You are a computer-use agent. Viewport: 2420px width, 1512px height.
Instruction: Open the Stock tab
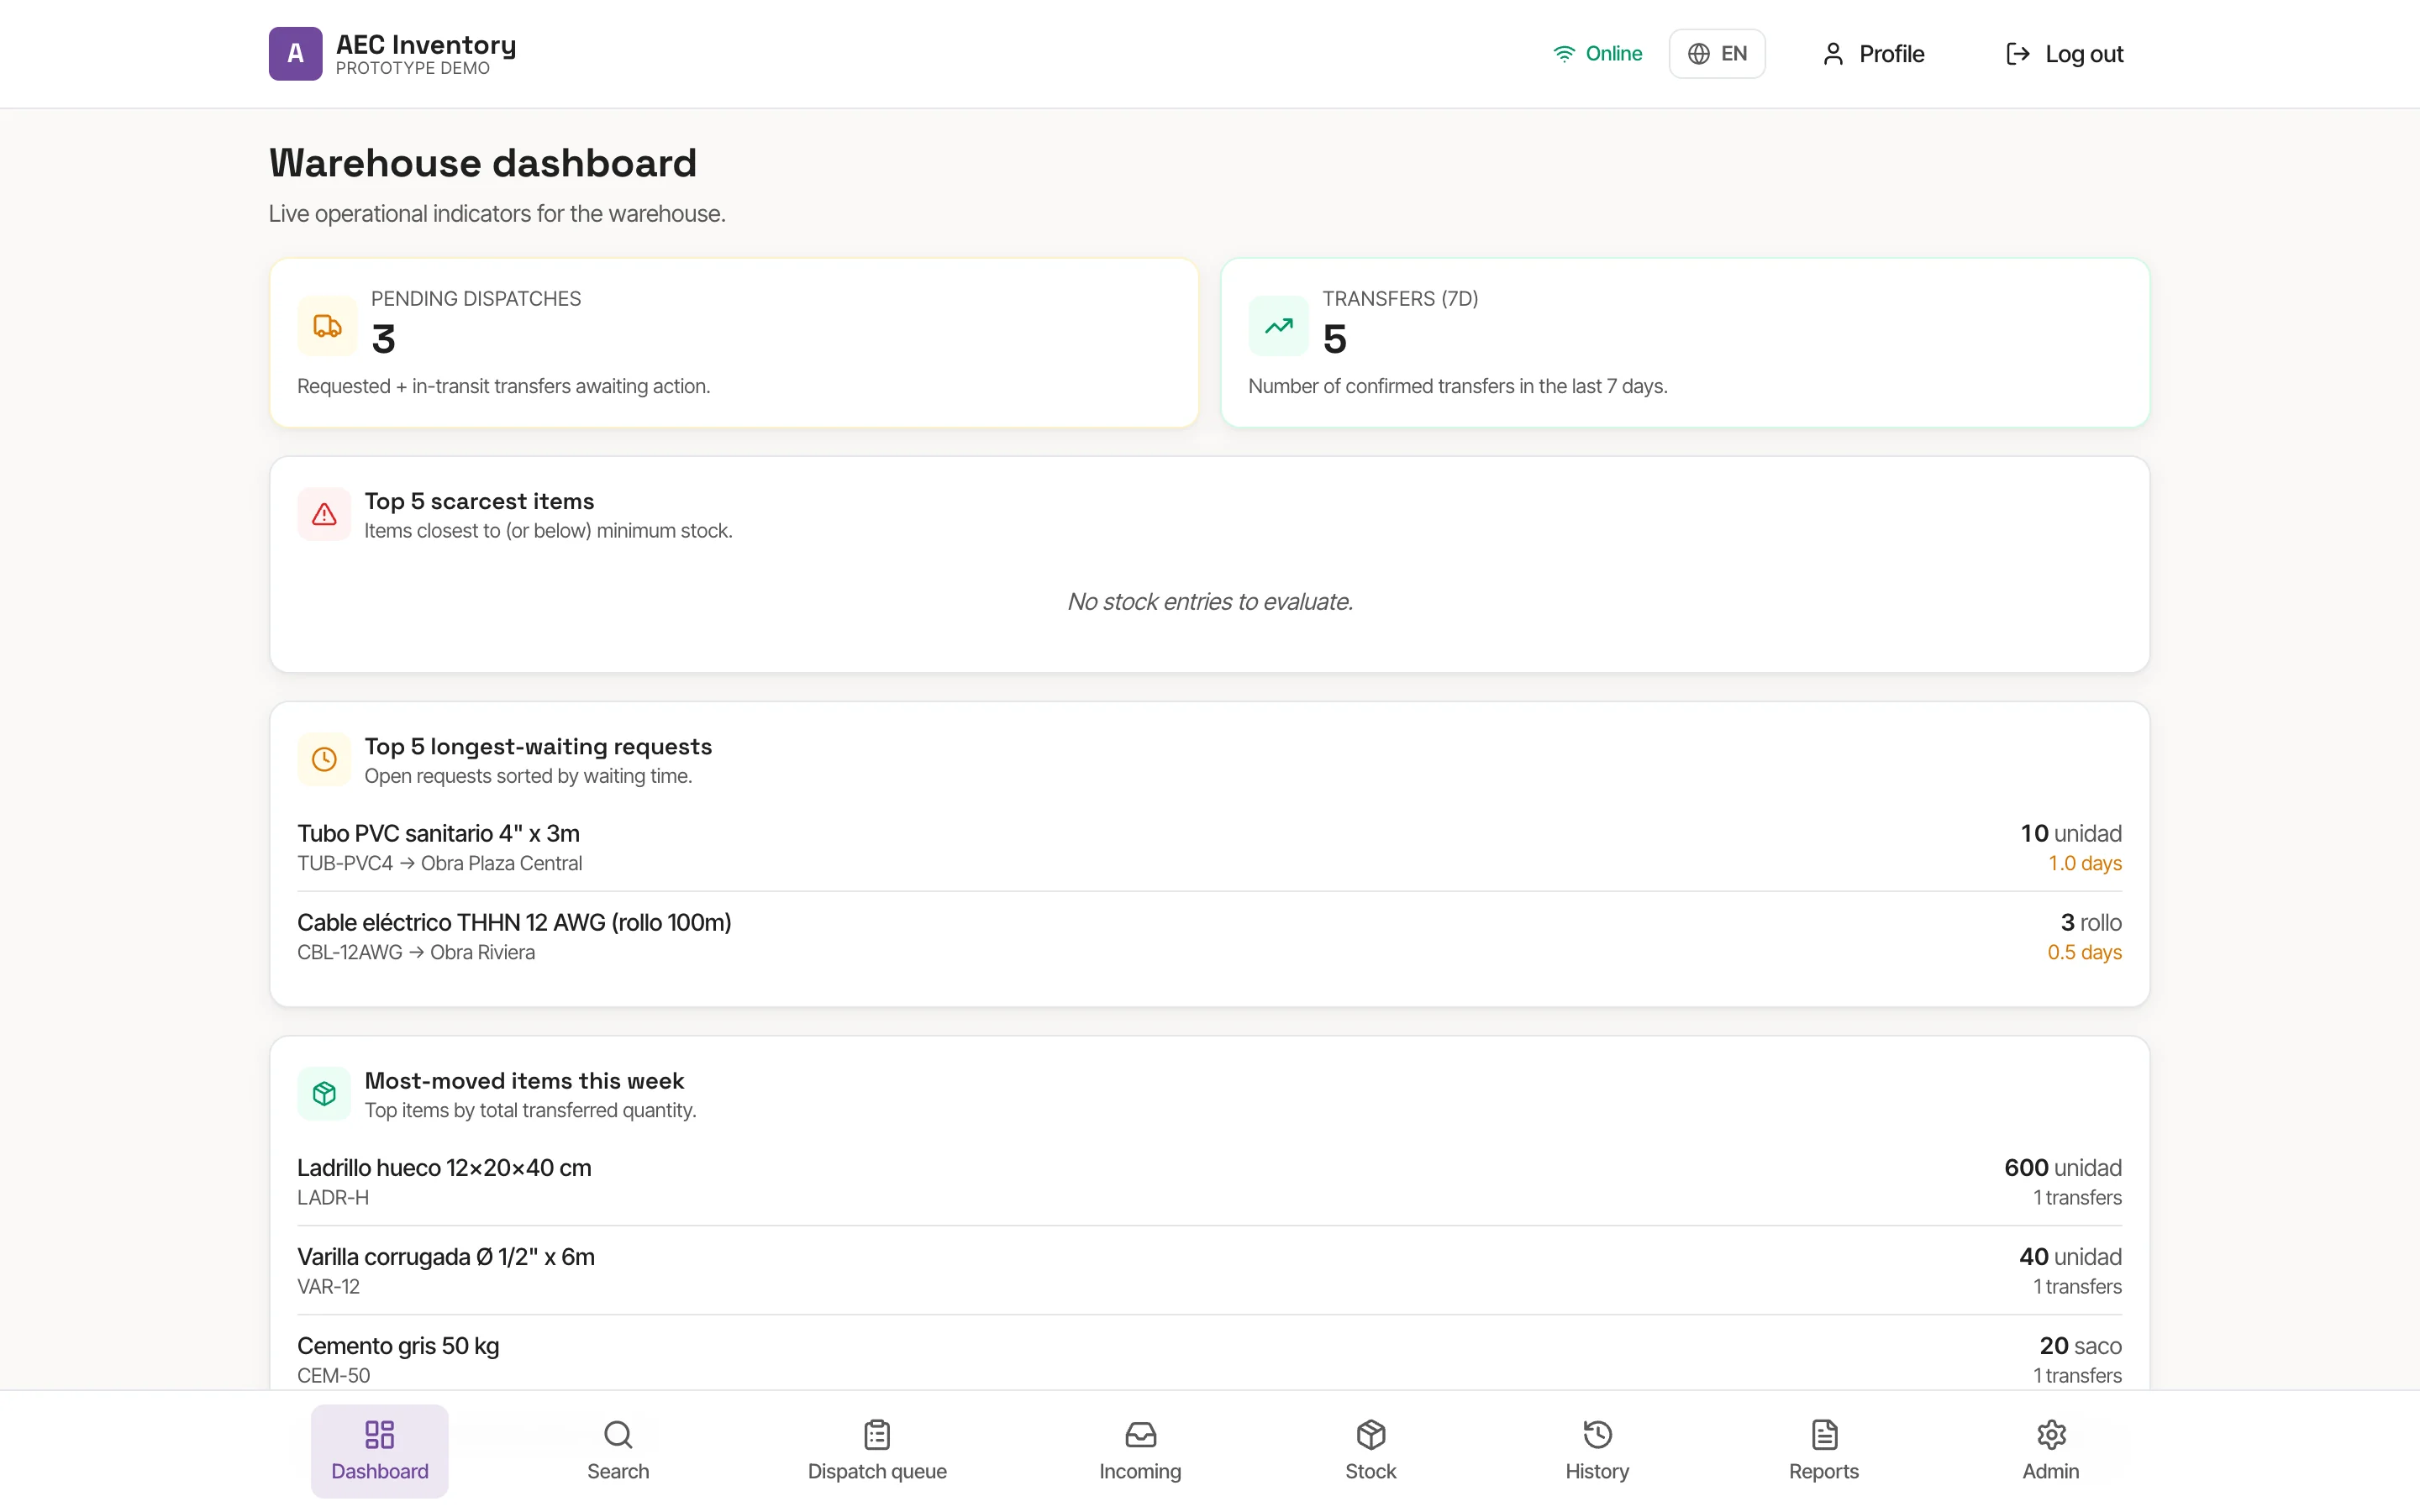coord(1370,1451)
